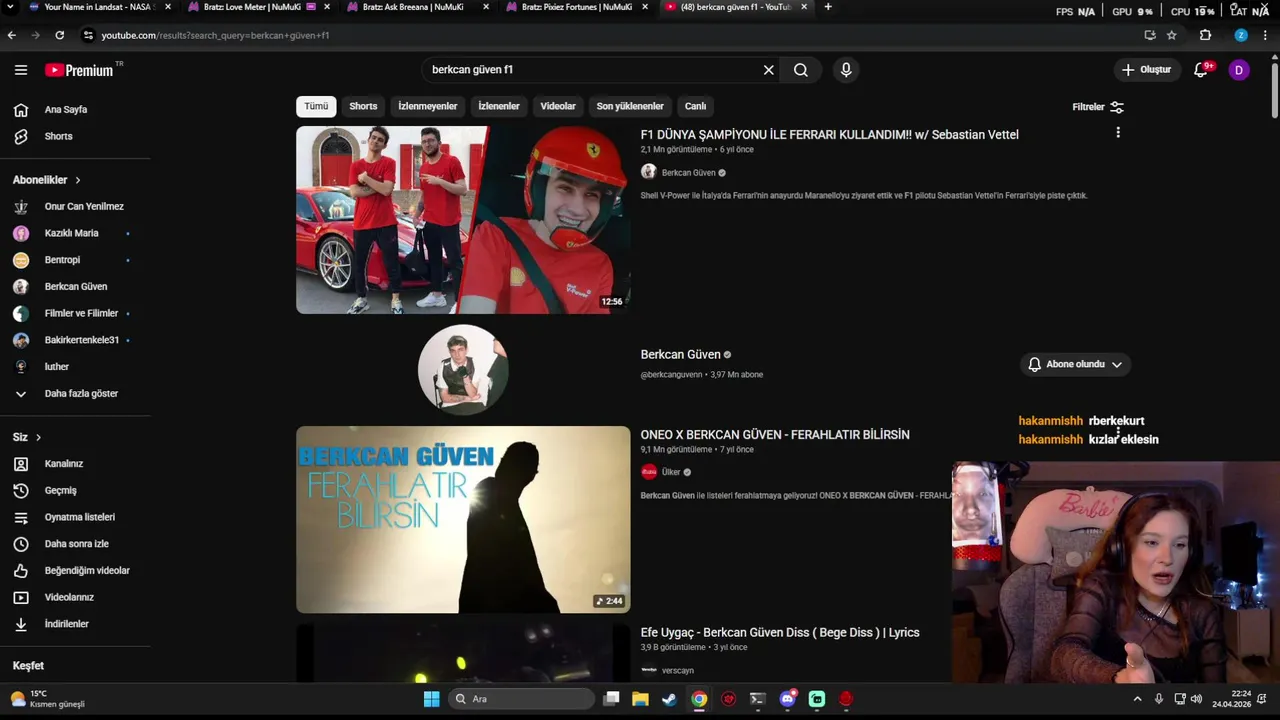
Task: Open the Windows Start menu
Action: pos(431,699)
